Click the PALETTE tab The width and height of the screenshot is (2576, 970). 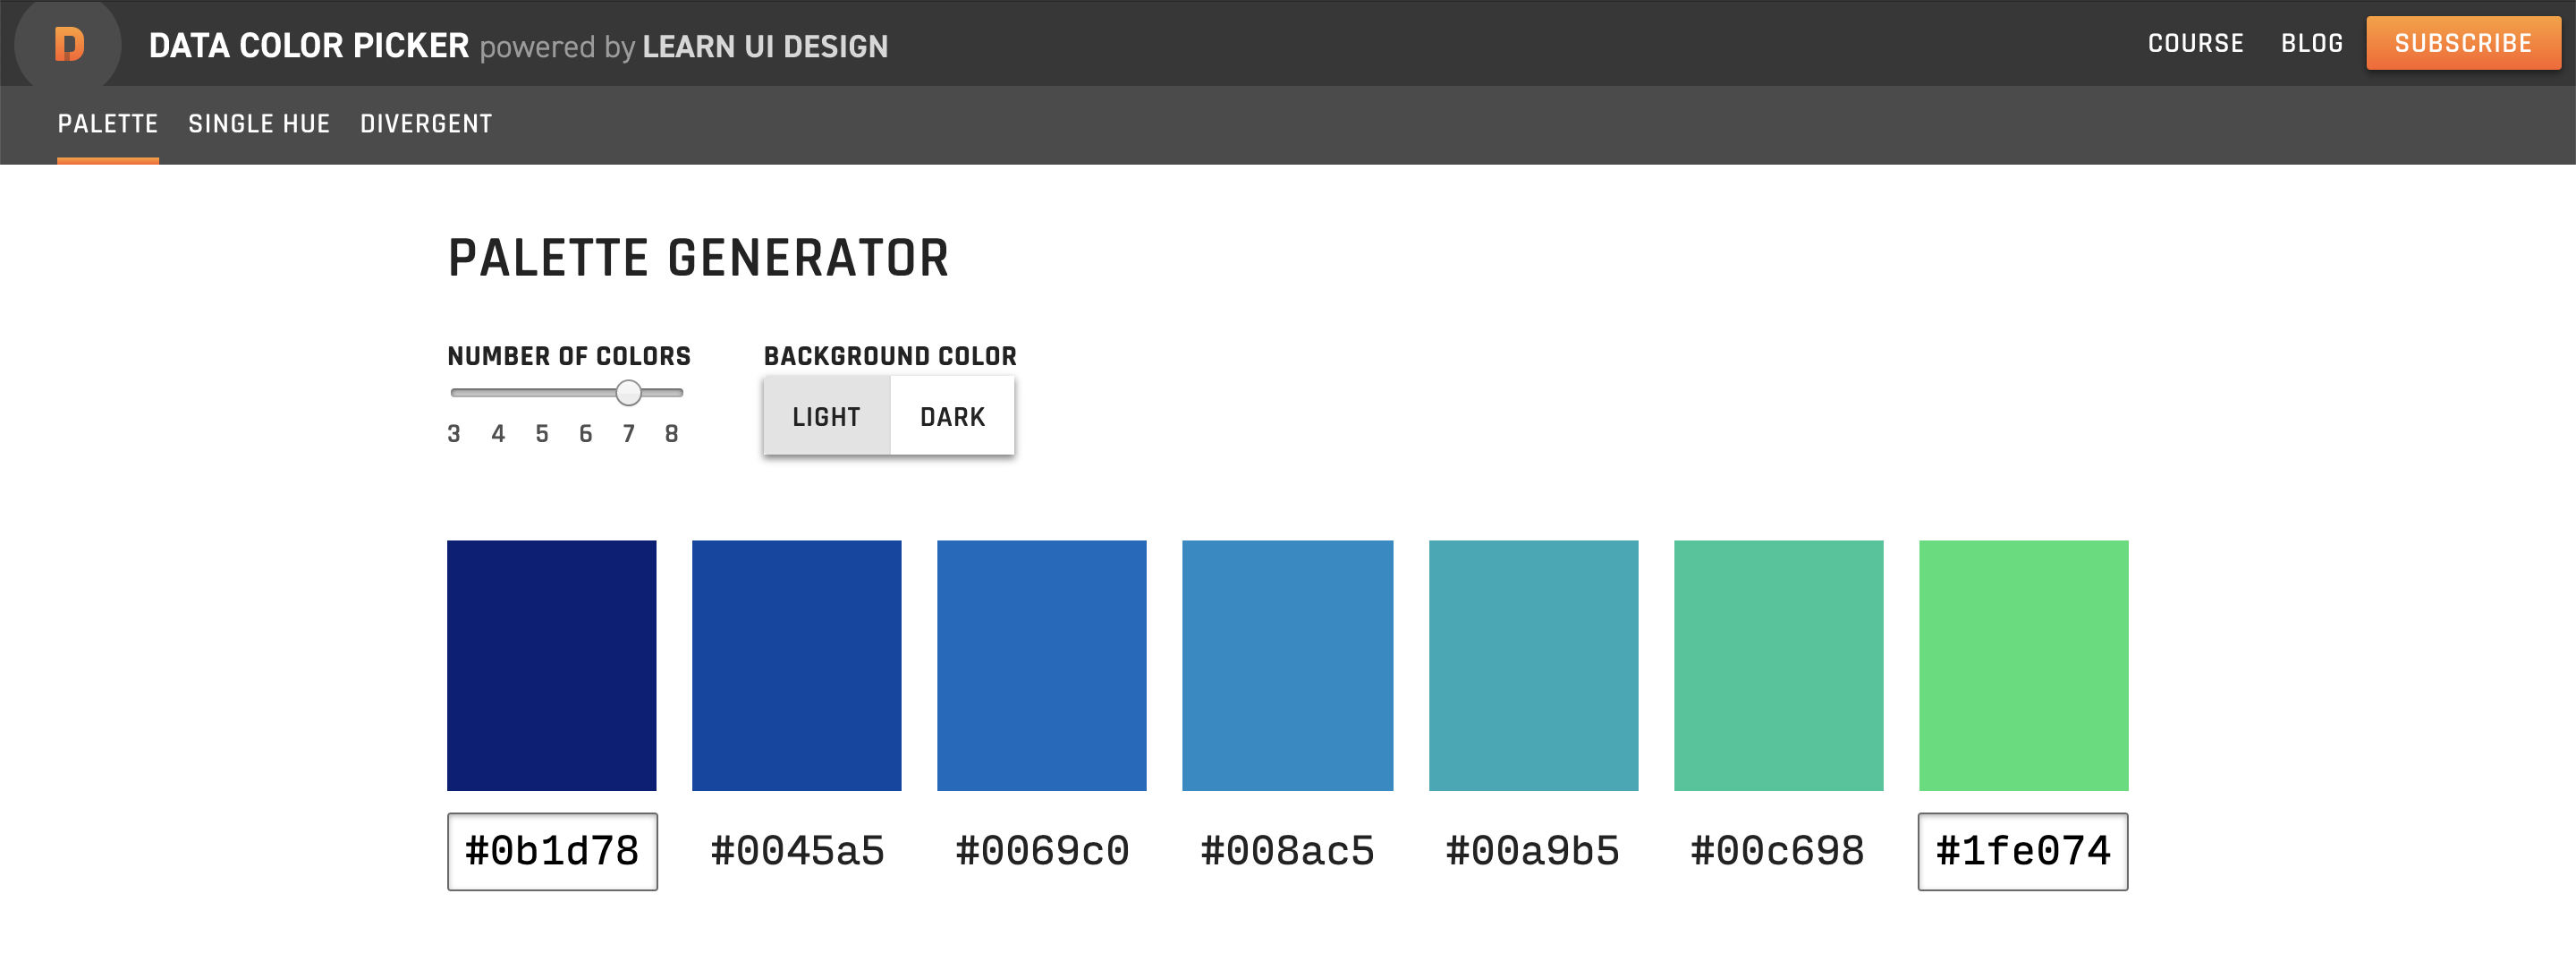pyautogui.click(x=106, y=123)
